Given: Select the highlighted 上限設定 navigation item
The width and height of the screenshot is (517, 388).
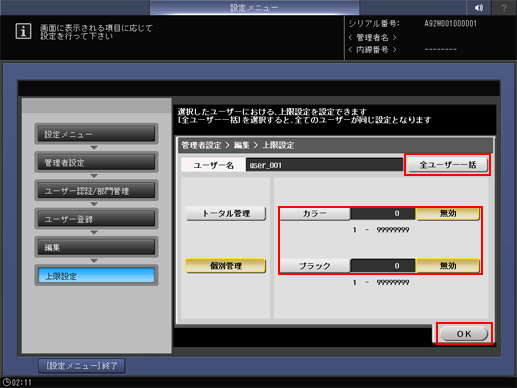Looking at the screenshot, I should point(96,276).
